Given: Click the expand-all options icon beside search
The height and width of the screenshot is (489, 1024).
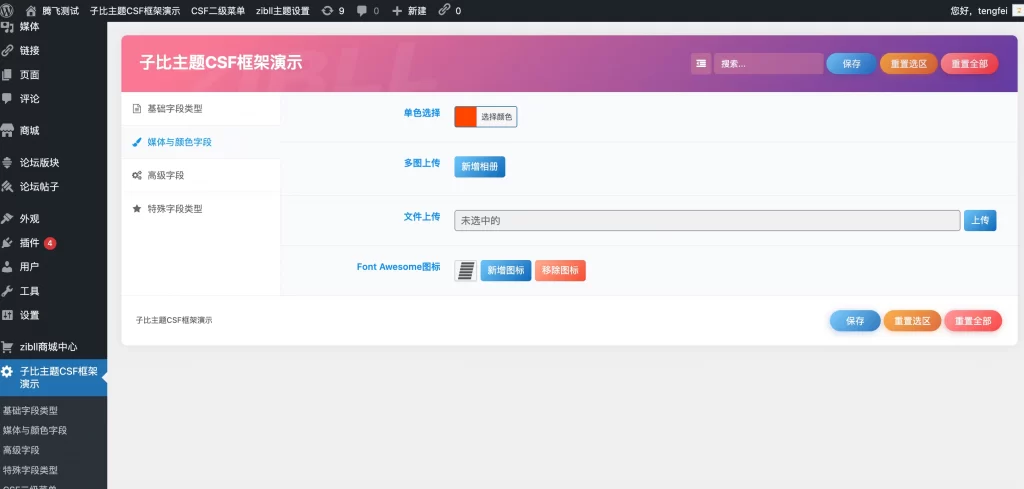Looking at the screenshot, I should (x=701, y=64).
